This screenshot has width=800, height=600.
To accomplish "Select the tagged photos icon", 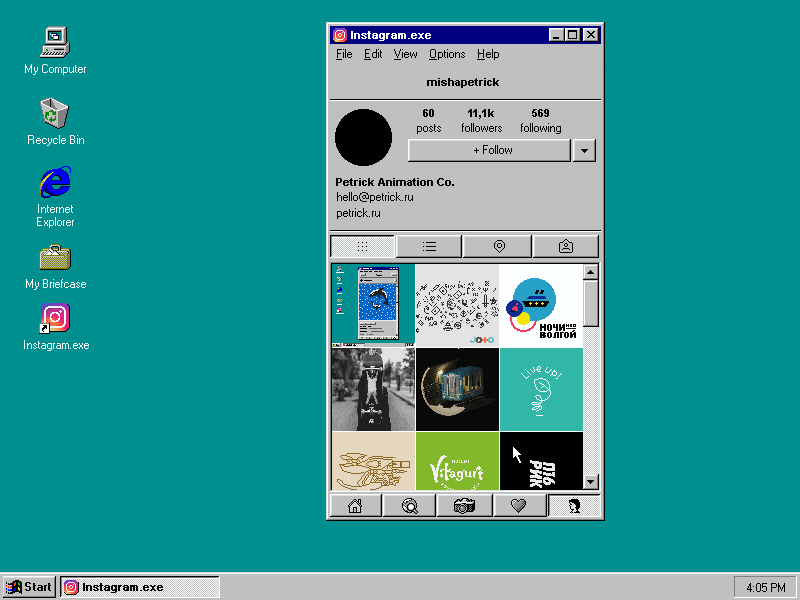I will click(565, 245).
